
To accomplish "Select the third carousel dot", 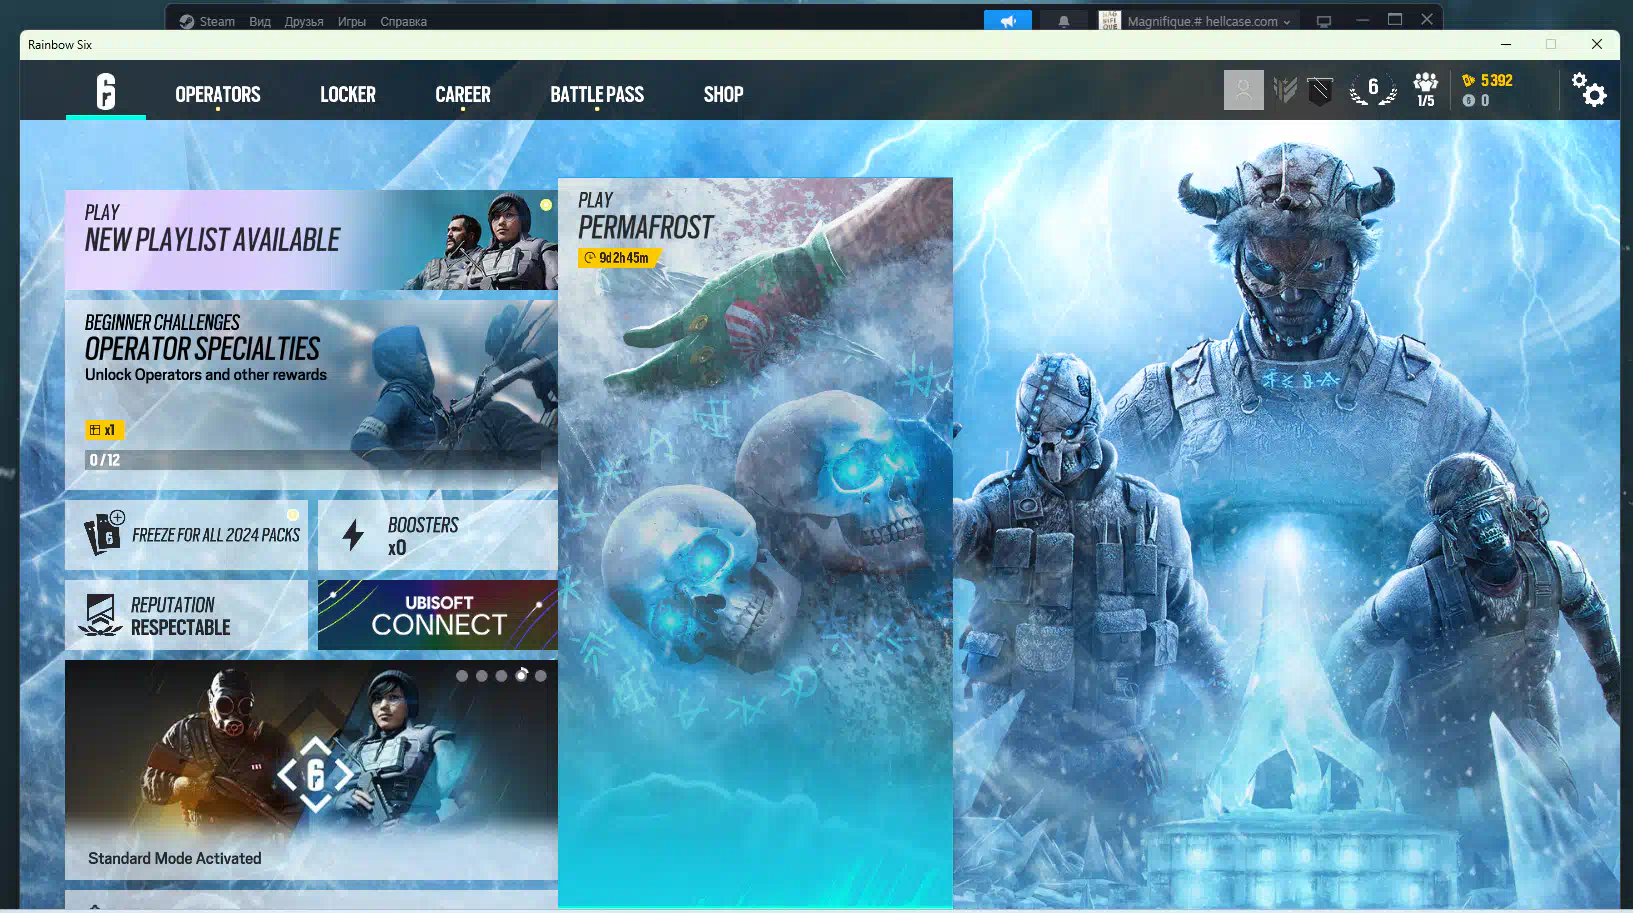I will [x=501, y=676].
